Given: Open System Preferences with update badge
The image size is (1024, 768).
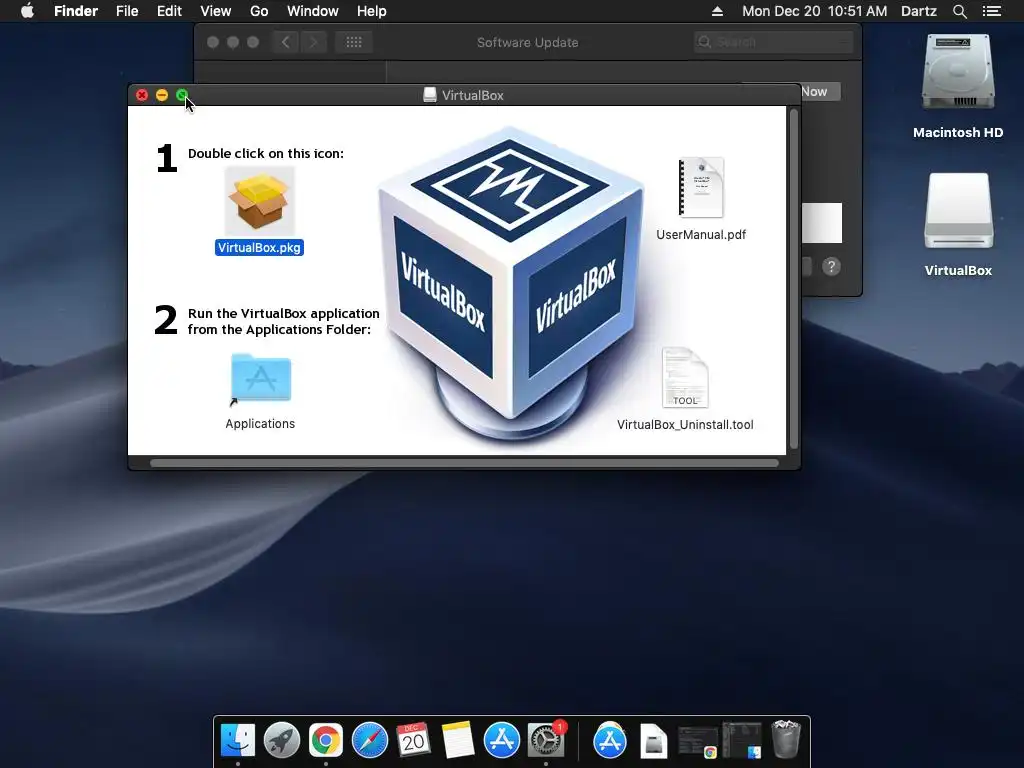Looking at the screenshot, I should click(x=546, y=741).
